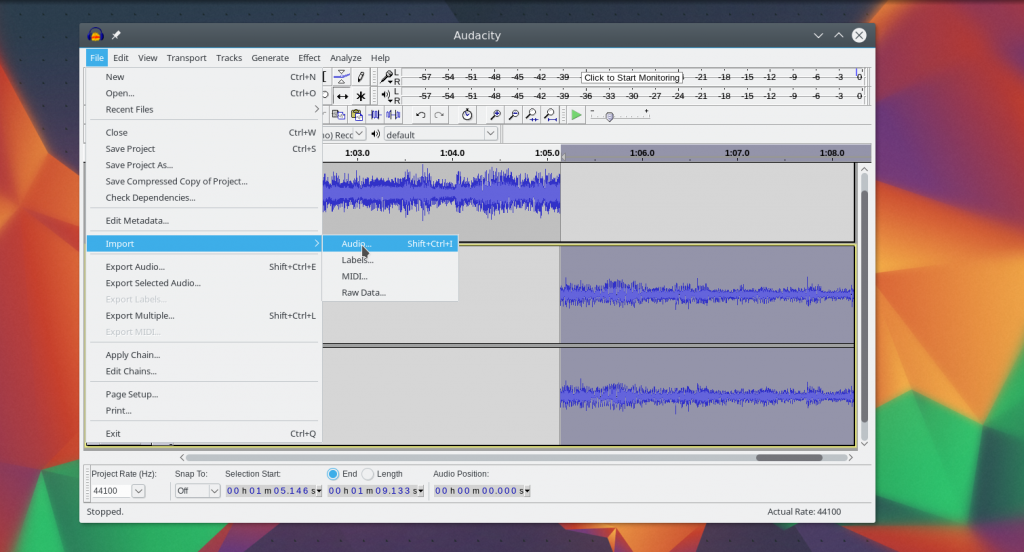Click the Undo arrow icon
The height and width of the screenshot is (552, 1024).
click(420, 115)
